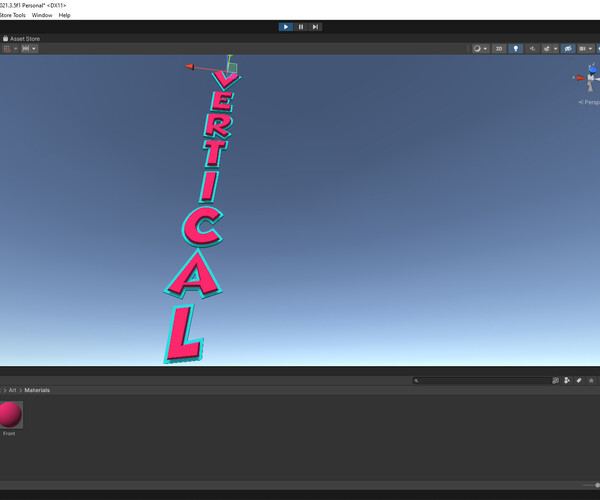The image size is (600, 500).
Task: Click the Step frame button
Action: point(315,27)
